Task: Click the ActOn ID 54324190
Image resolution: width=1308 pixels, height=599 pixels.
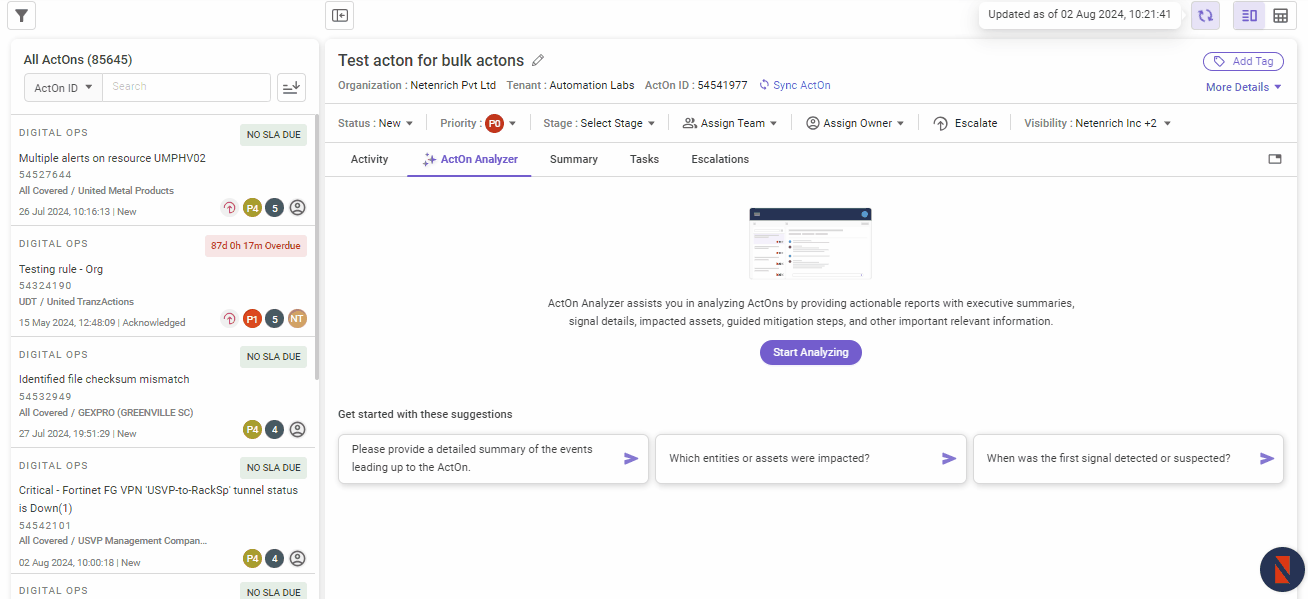Action: (x=45, y=286)
